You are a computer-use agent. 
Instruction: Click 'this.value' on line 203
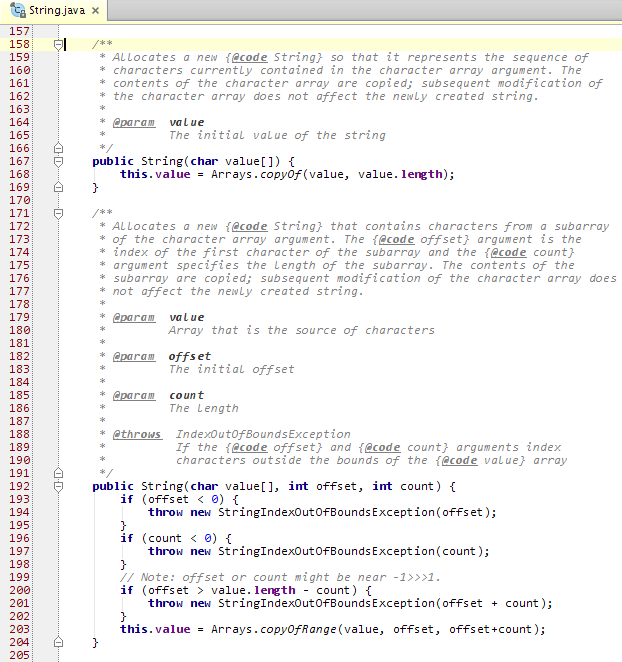155,629
